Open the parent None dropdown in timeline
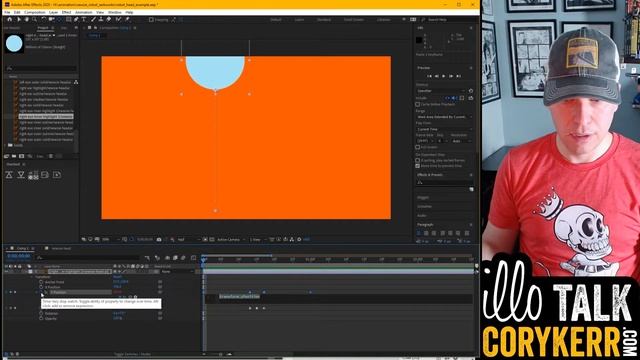 coord(177,271)
